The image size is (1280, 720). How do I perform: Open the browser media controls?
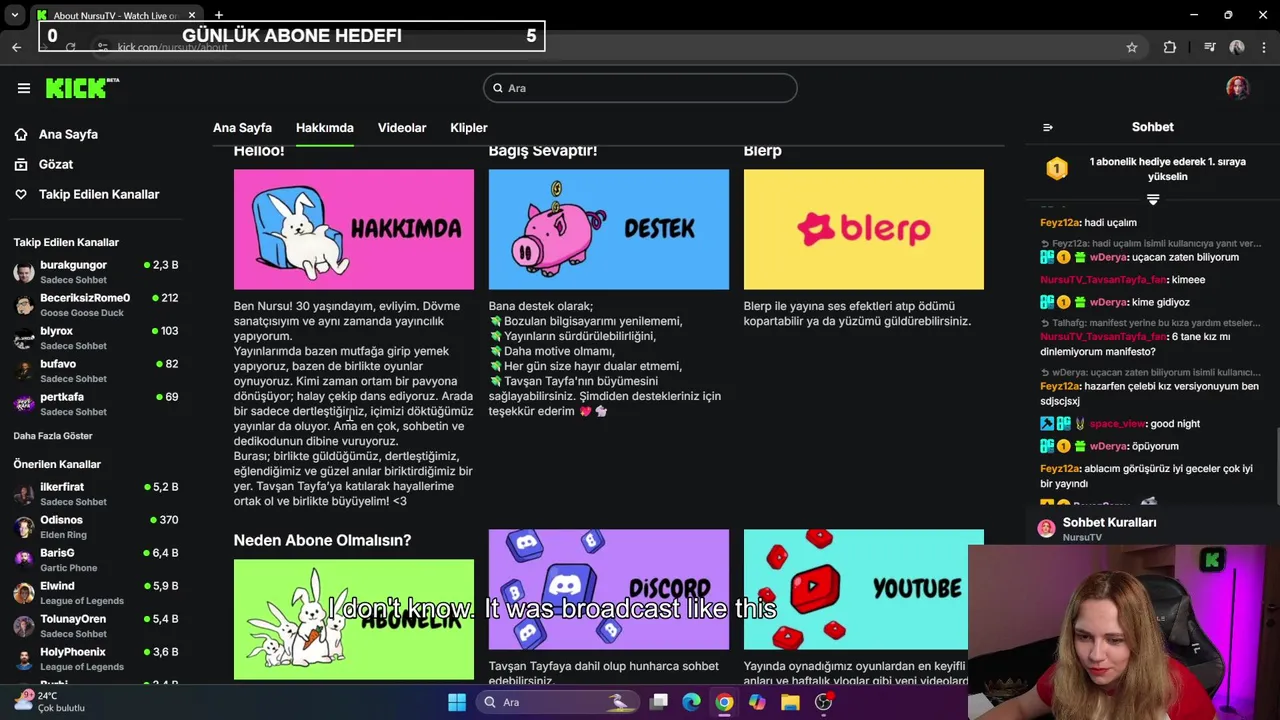coord(1210,47)
